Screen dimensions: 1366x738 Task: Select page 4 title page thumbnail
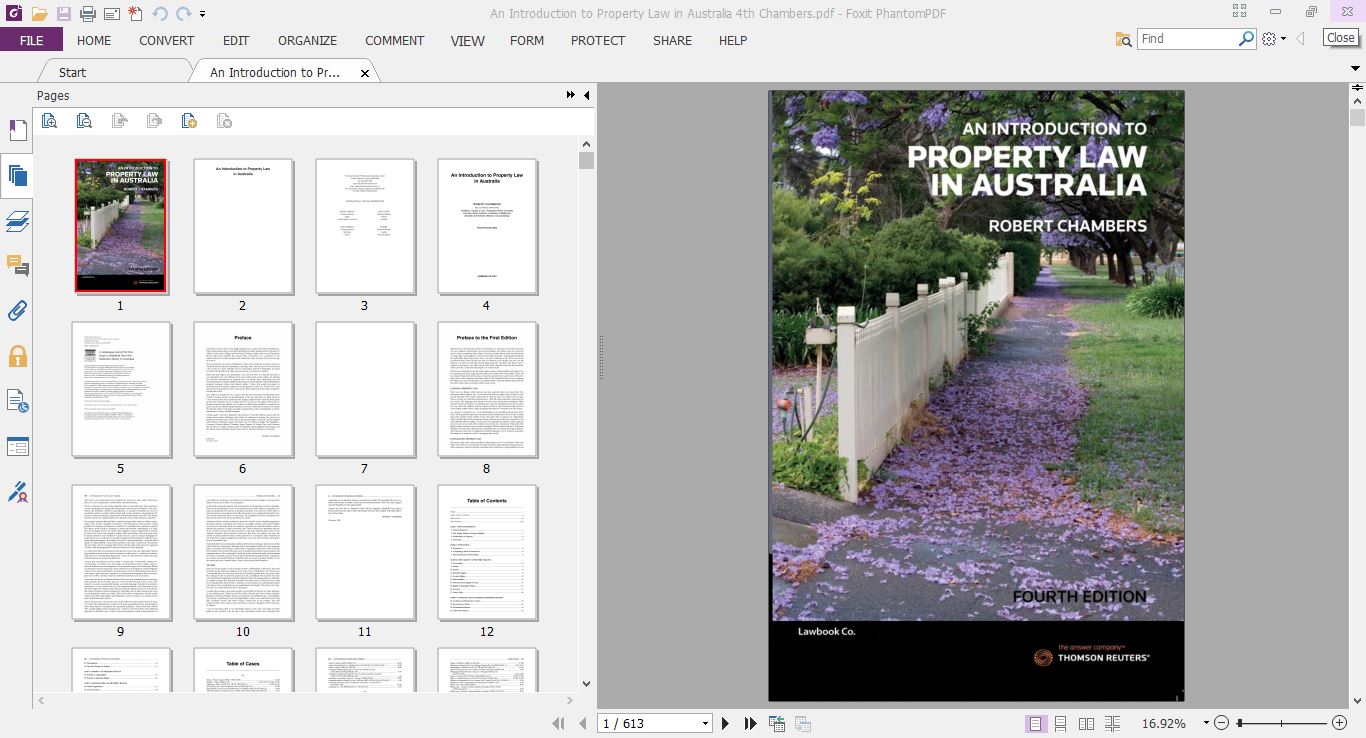click(487, 225)
